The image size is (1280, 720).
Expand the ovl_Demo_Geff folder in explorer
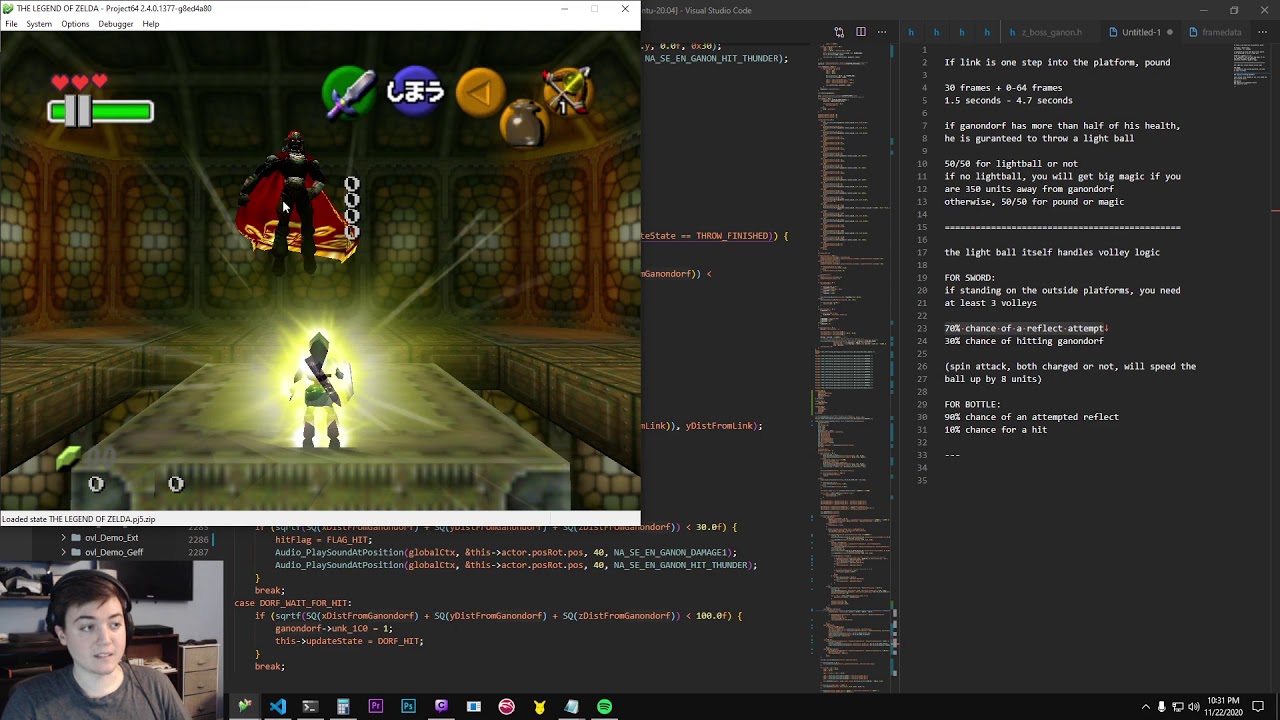point(63,552)
